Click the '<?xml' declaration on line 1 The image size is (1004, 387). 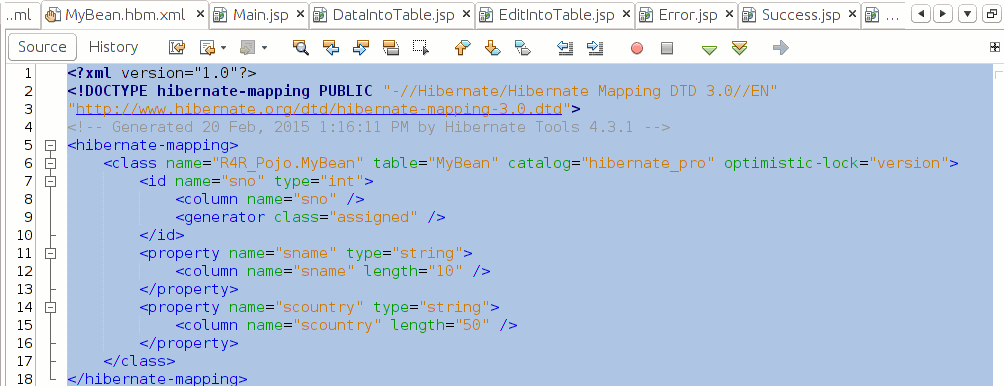89,73
